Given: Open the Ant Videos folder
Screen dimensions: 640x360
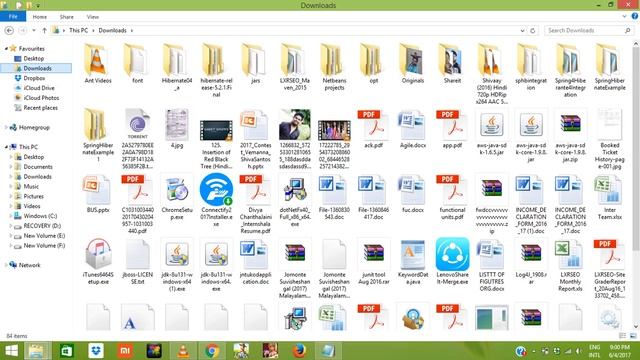Looking at the screenshot, I should click(98, 64).
